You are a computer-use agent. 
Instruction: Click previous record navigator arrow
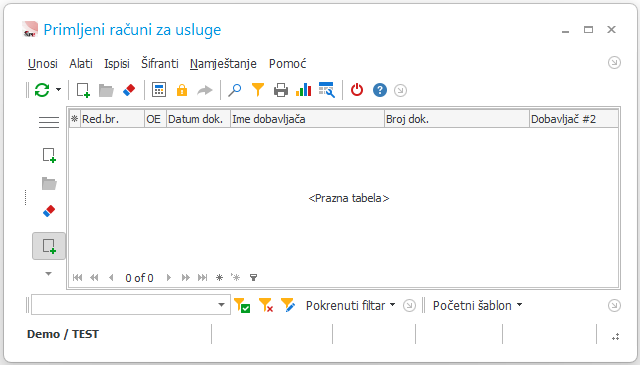111,278
